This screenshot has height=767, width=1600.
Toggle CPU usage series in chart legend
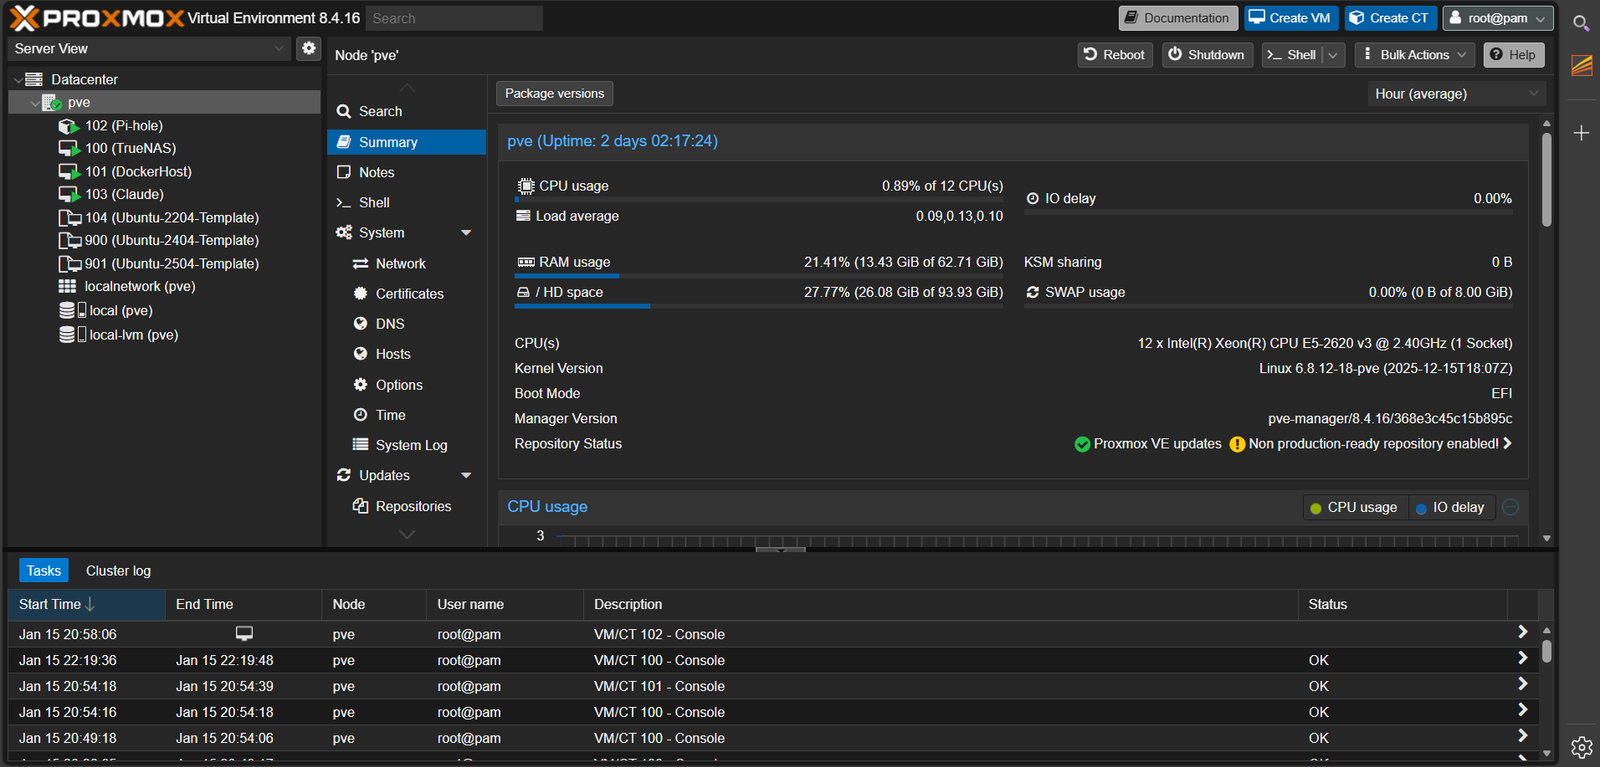pyautogui.click(x=1354, y=508)
